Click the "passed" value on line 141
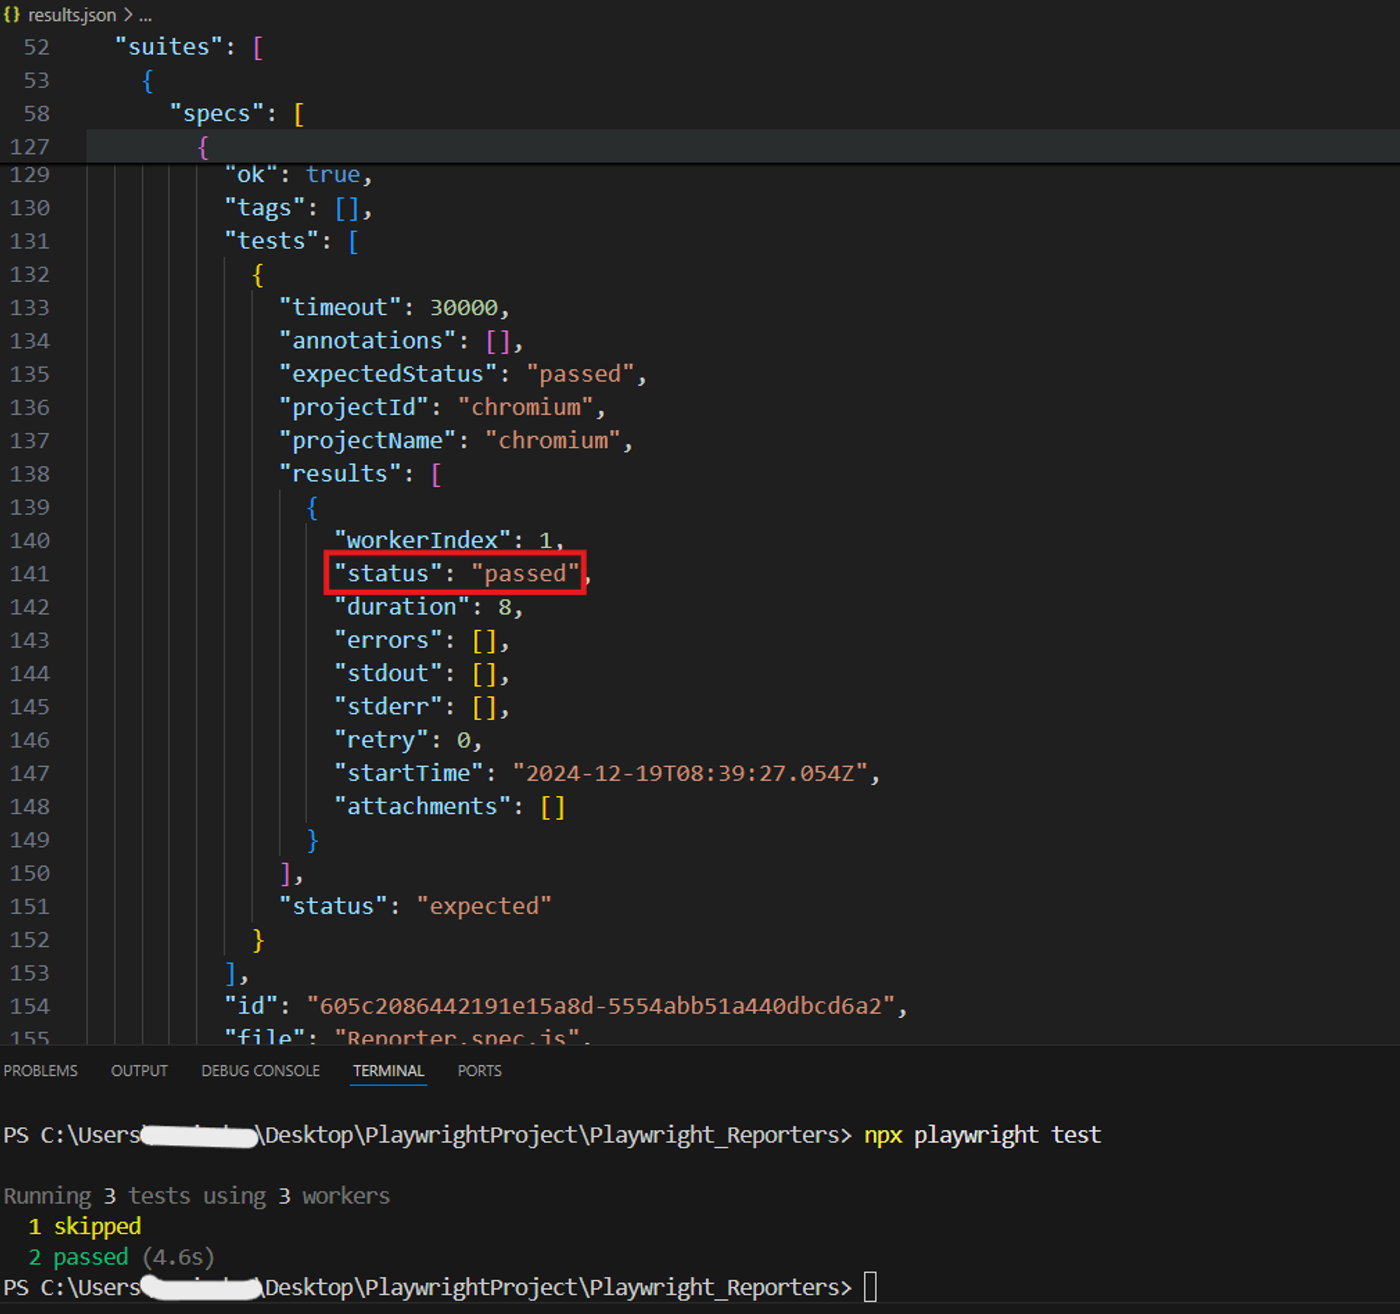The image size is (1400, 1314). 525,573
